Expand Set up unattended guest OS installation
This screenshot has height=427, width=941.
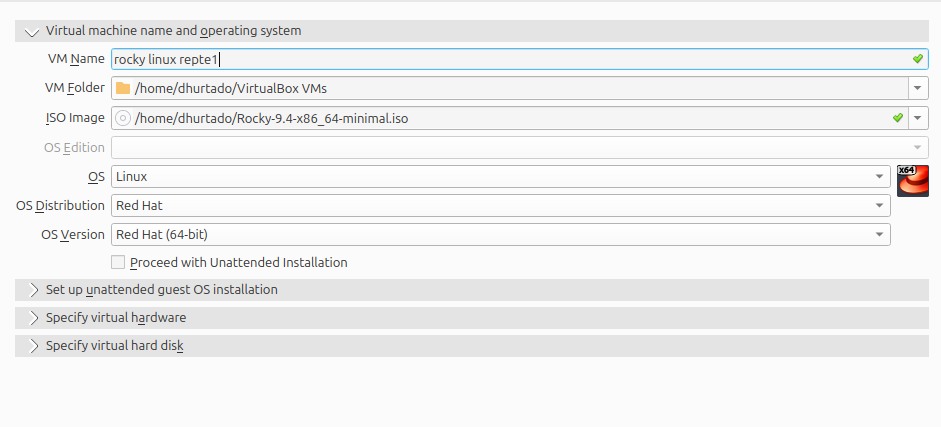(x=32, y=290)
